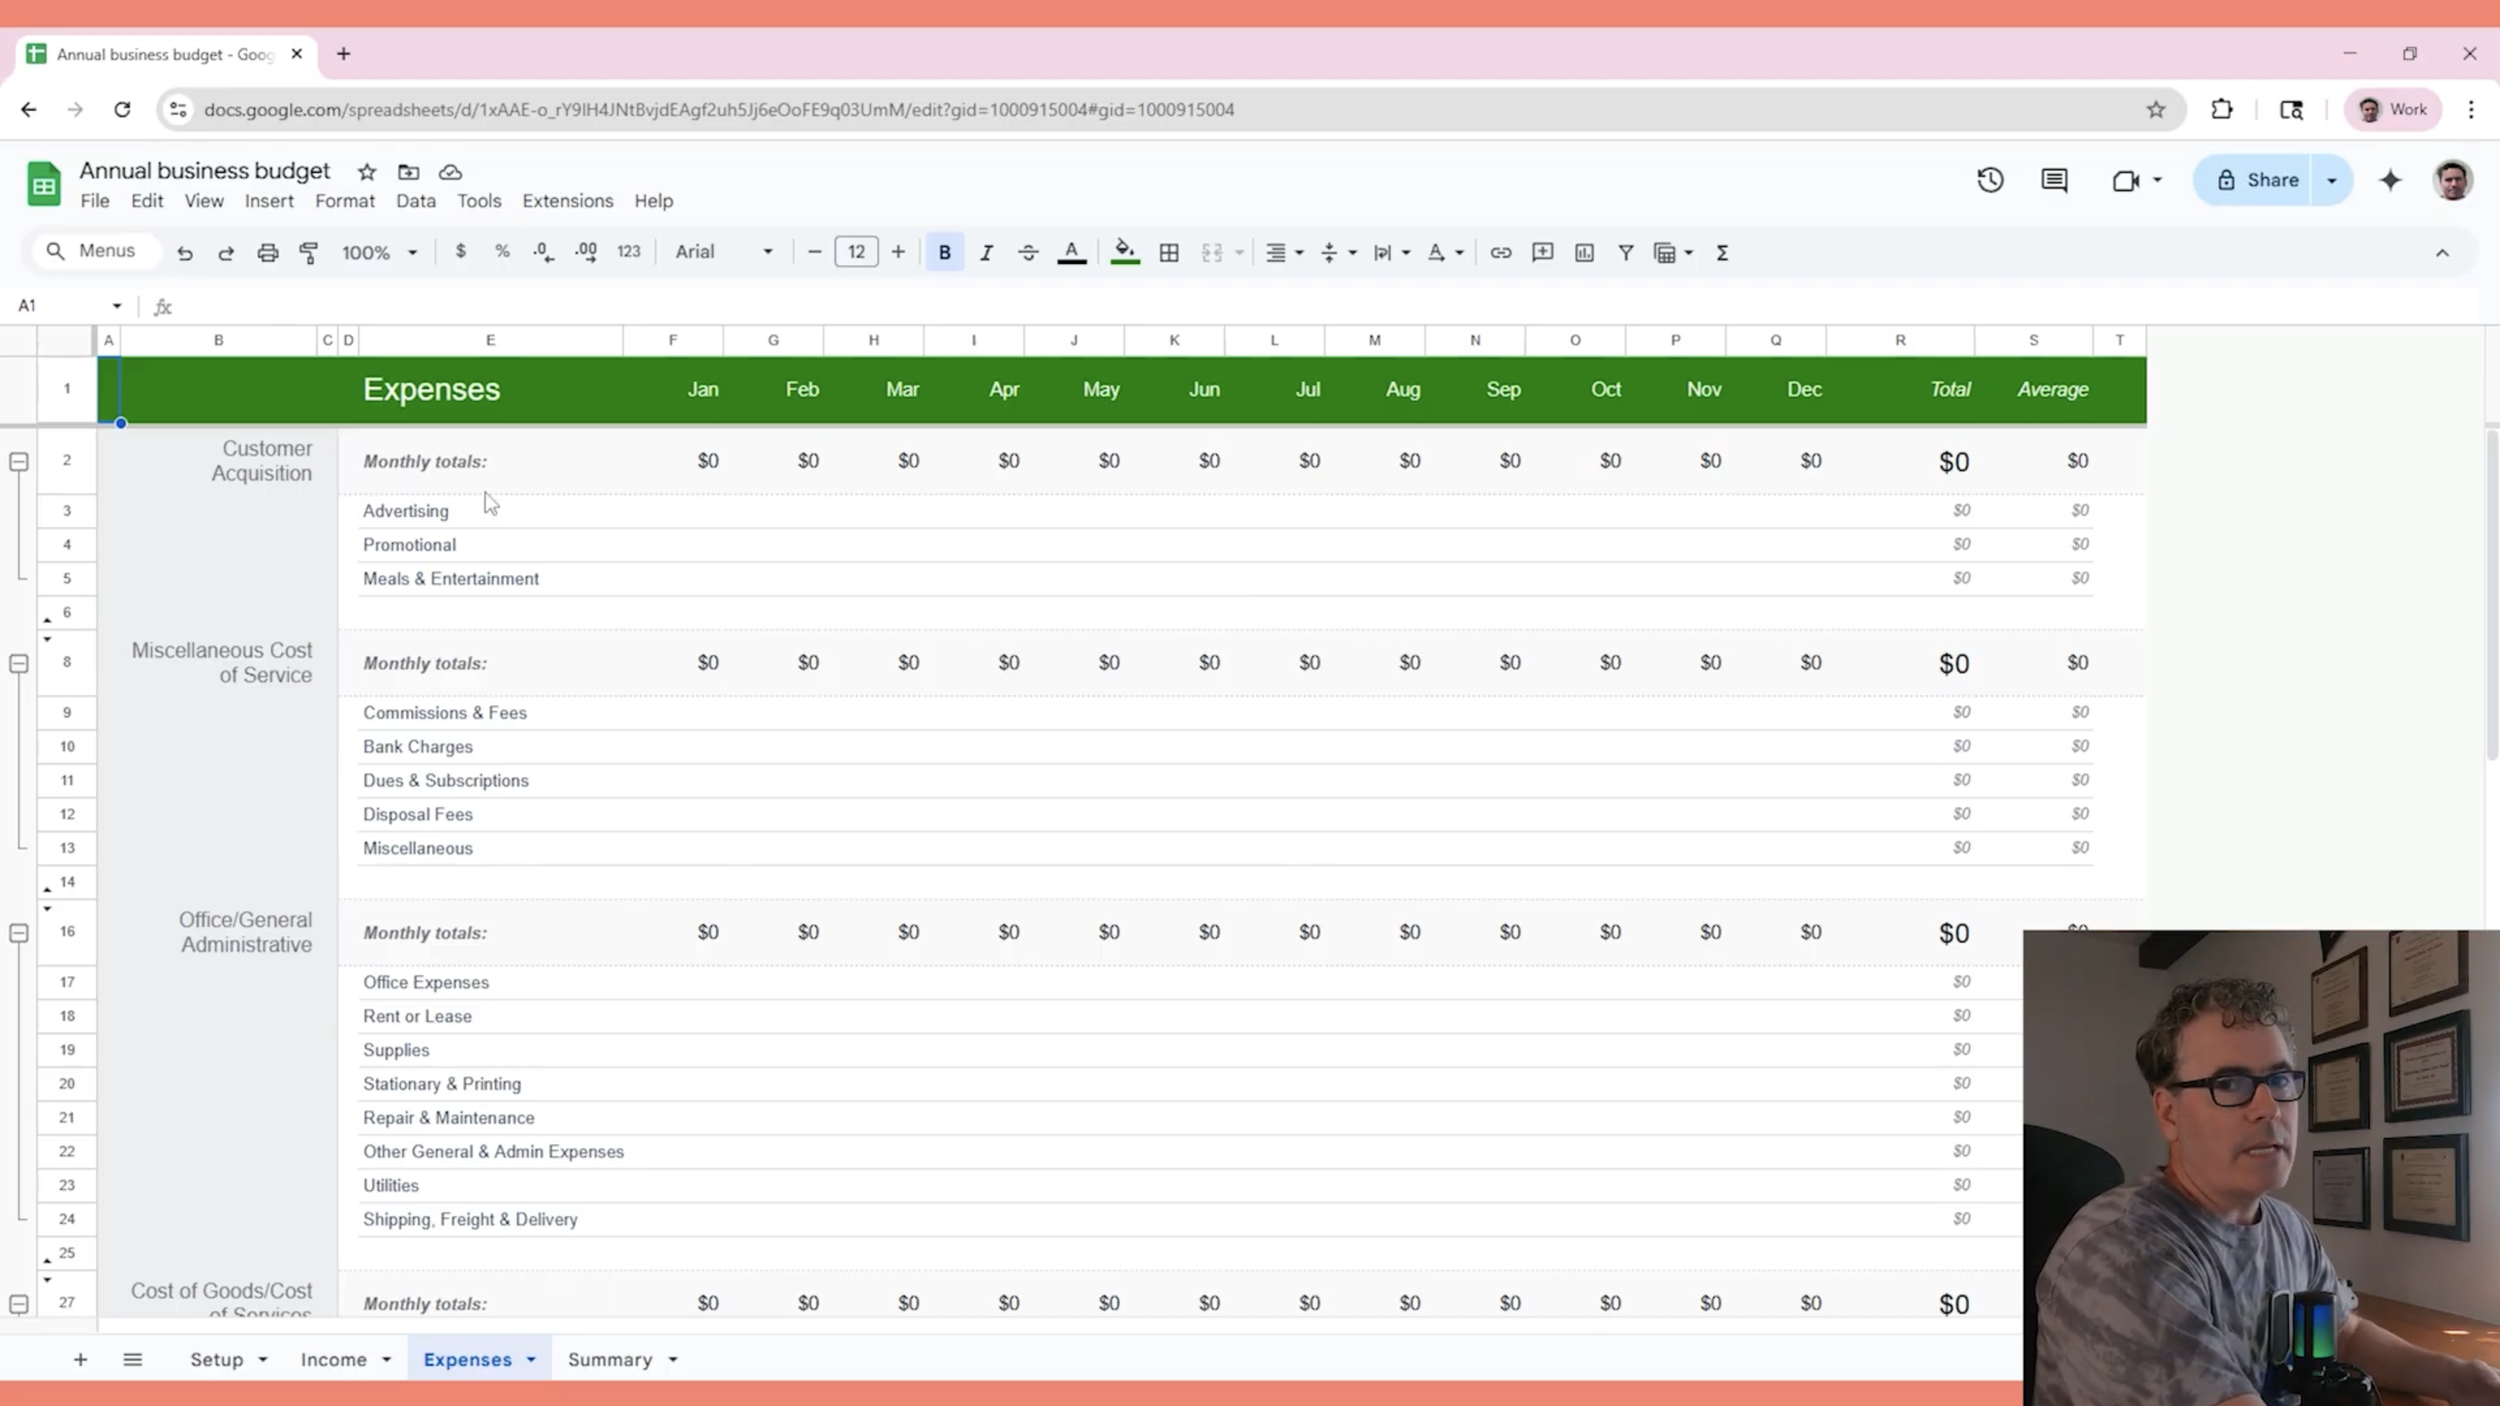This screenshot has width=2500, height=1406.
Task: Click the Functions sigma icon
Action: click(x=1722, y=252)
